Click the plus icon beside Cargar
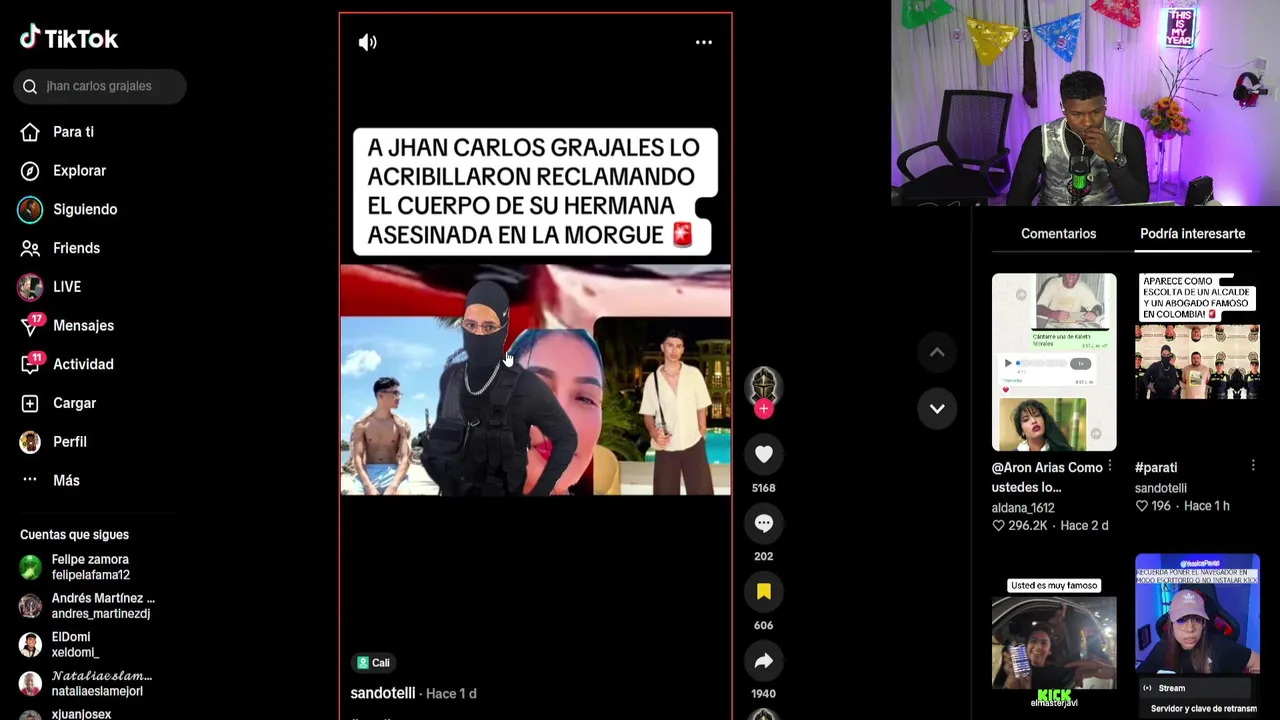The height and width of the screenshot is (720, 1280). pos(30,403)
